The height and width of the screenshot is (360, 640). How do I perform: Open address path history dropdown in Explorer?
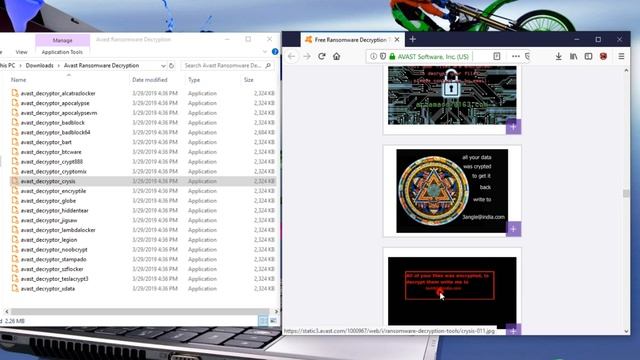click(163, 66)
